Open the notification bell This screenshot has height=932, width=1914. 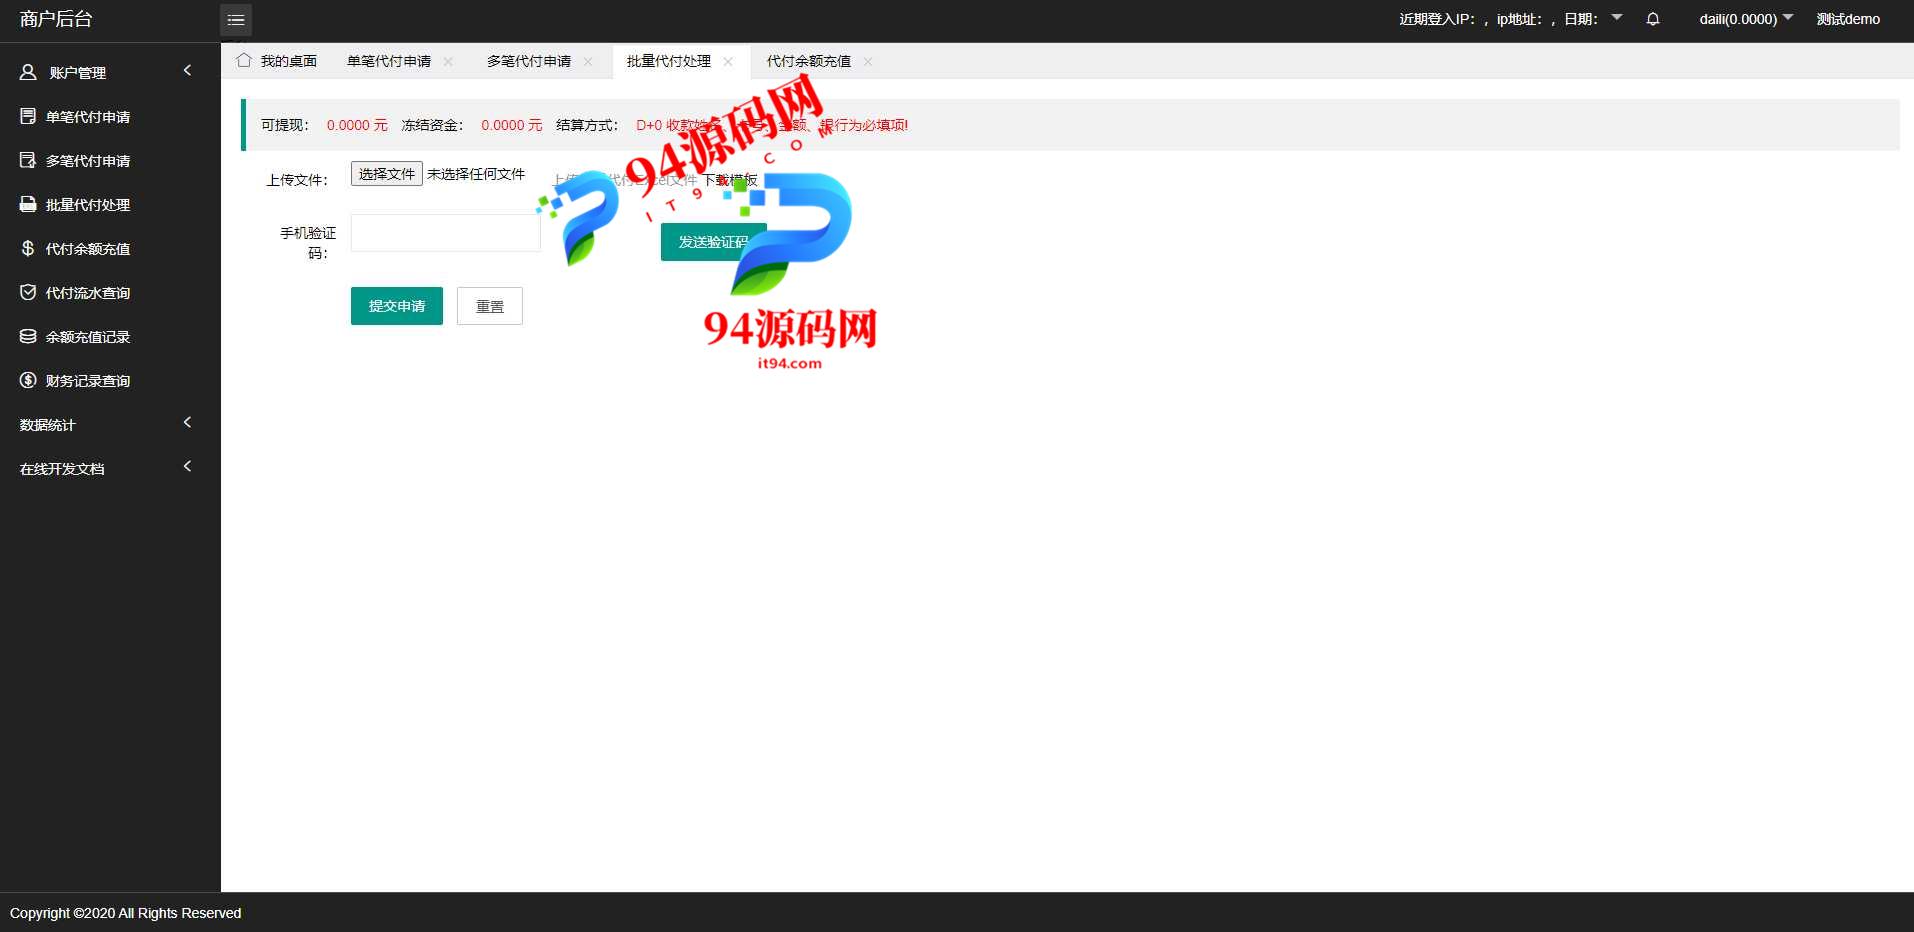(1653, 19)
